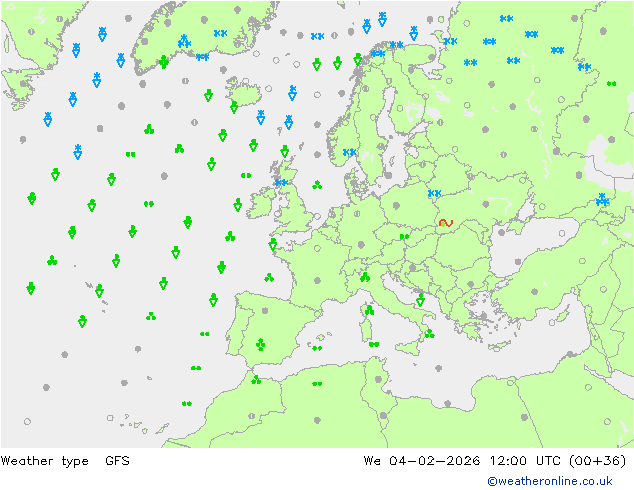The image size is (634, 490).
Task: Select the drizzle dots near the Balearic Islands
Action: [317, 348]
